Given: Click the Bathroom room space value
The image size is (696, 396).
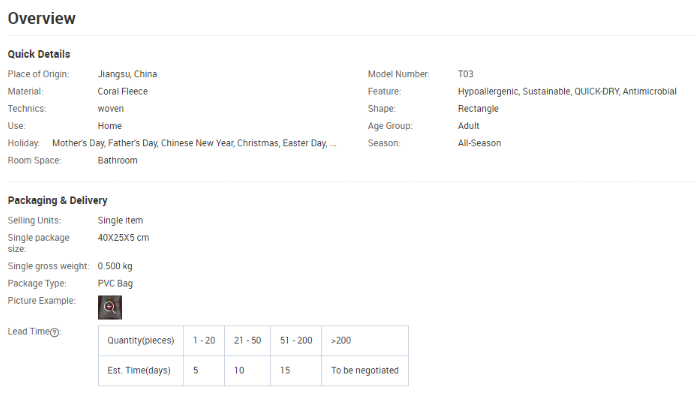Looking at the screenshot, I should (118, 161).
